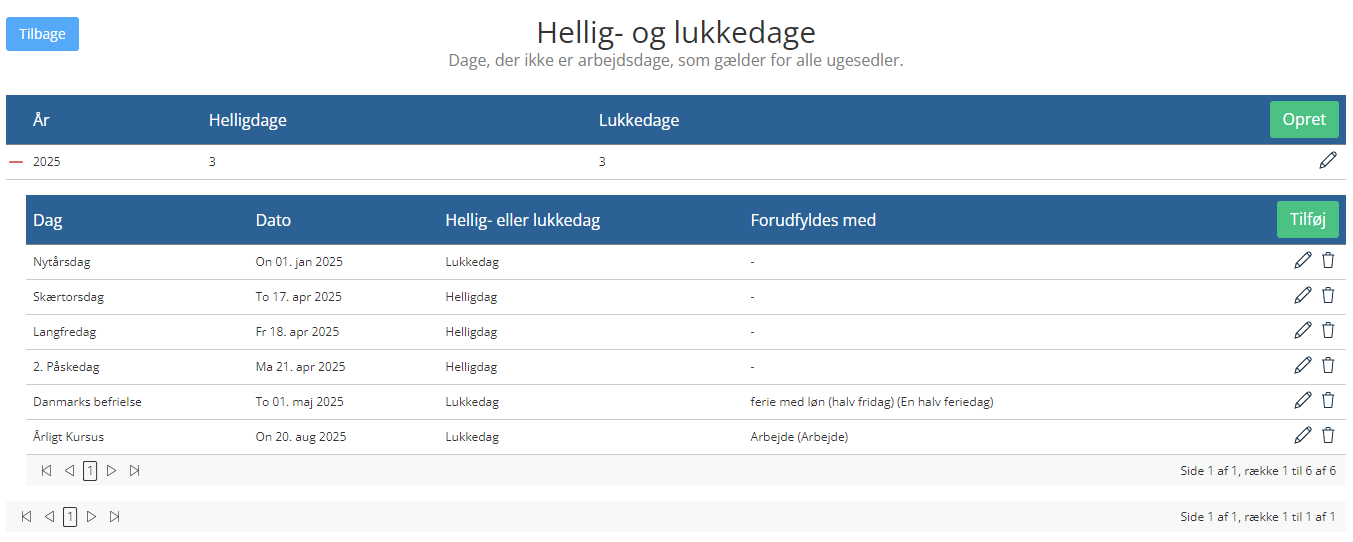The image size is (1353, 542).
Task: Edit the Skærtorsdag row
Action: [1302, 296]
